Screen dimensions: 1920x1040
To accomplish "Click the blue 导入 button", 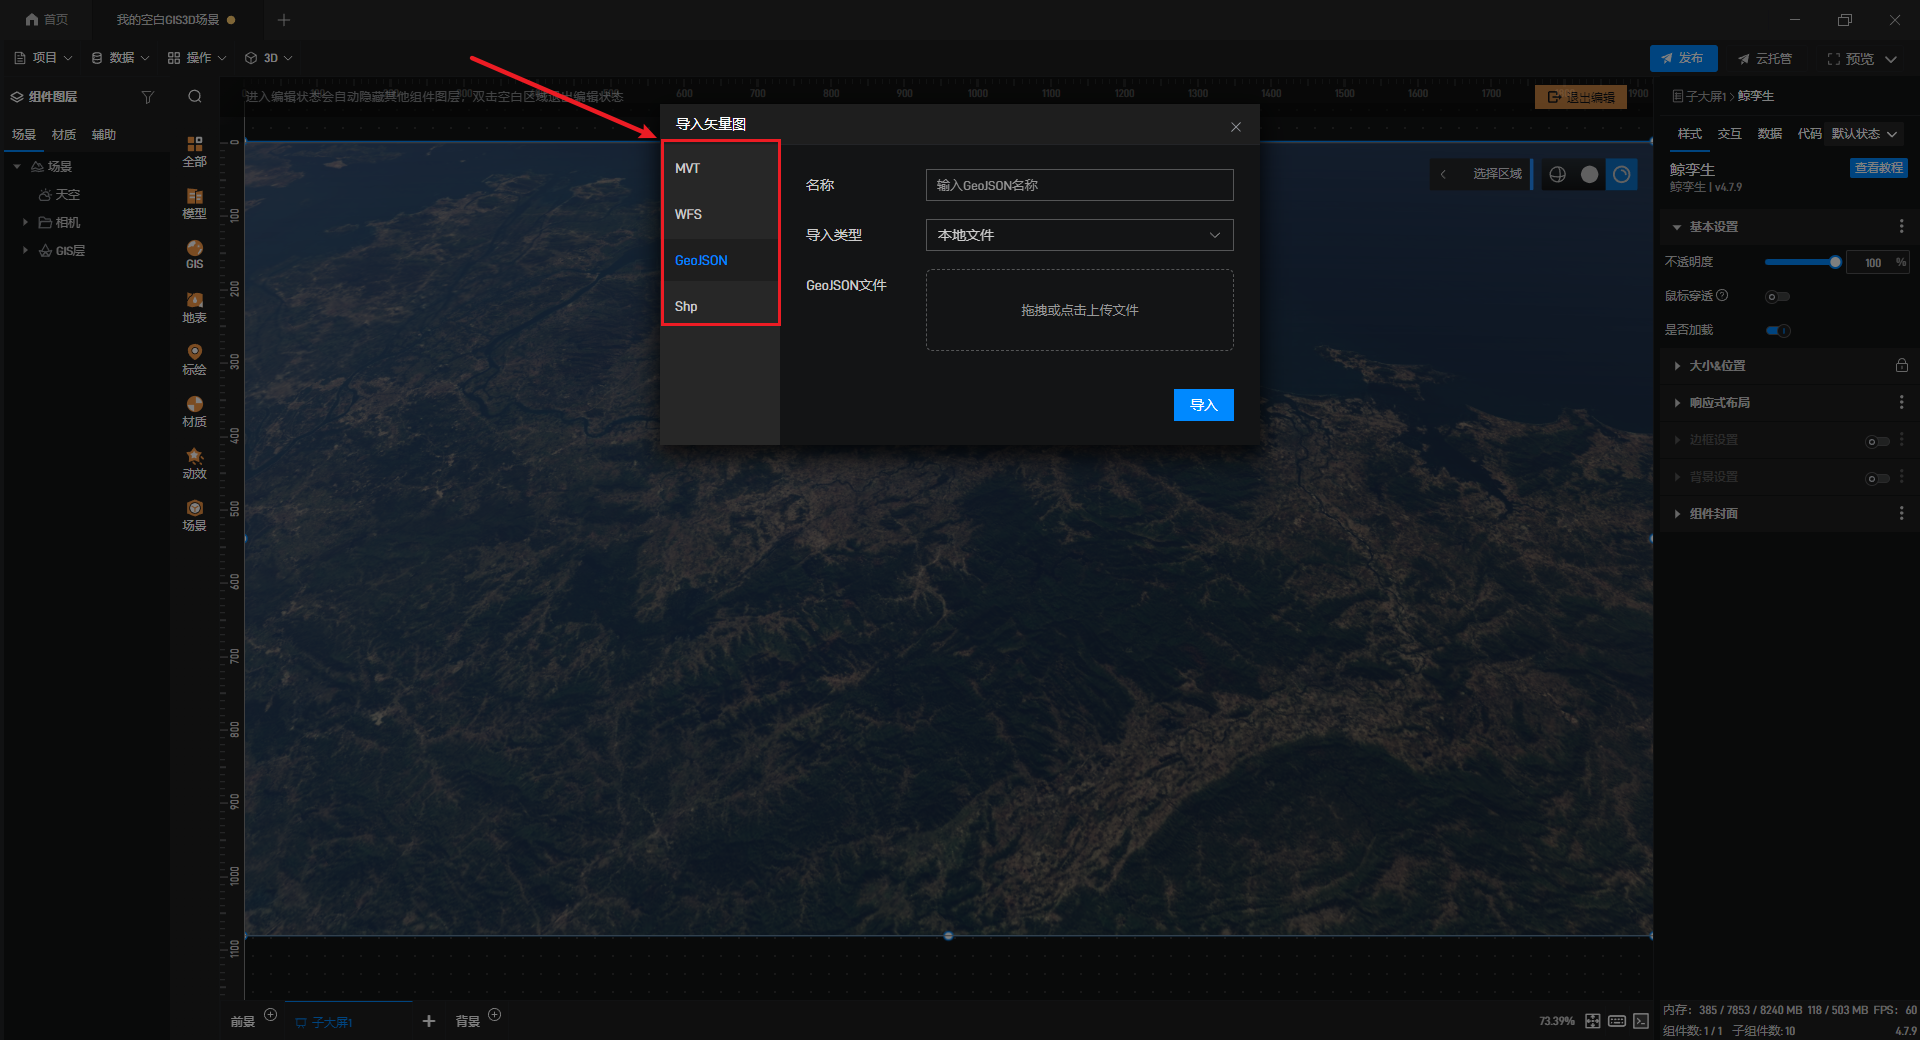I will [x=1203, y=405].
